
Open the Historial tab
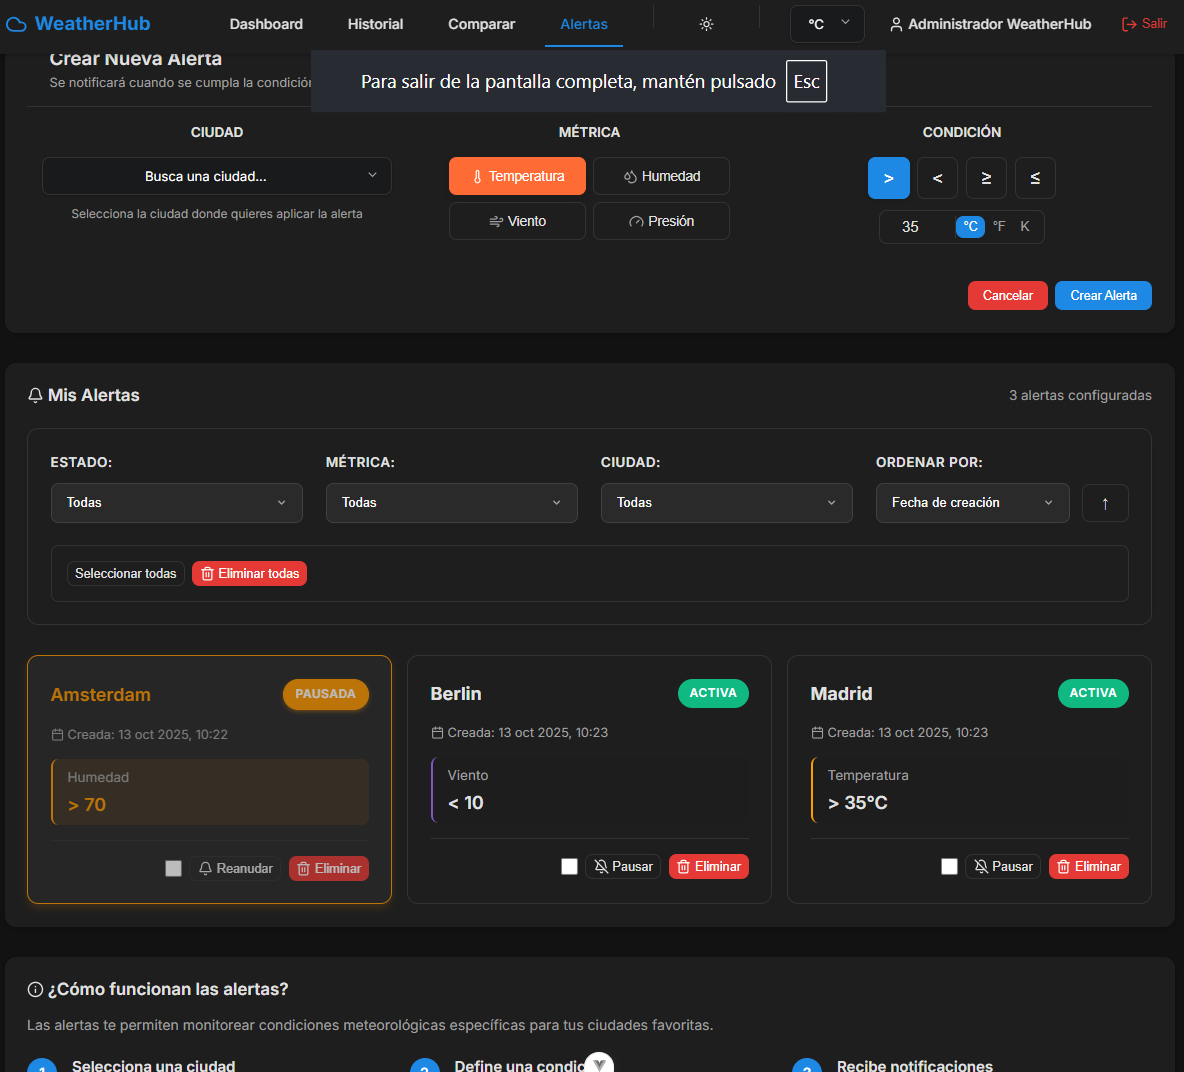coord(375,24)
